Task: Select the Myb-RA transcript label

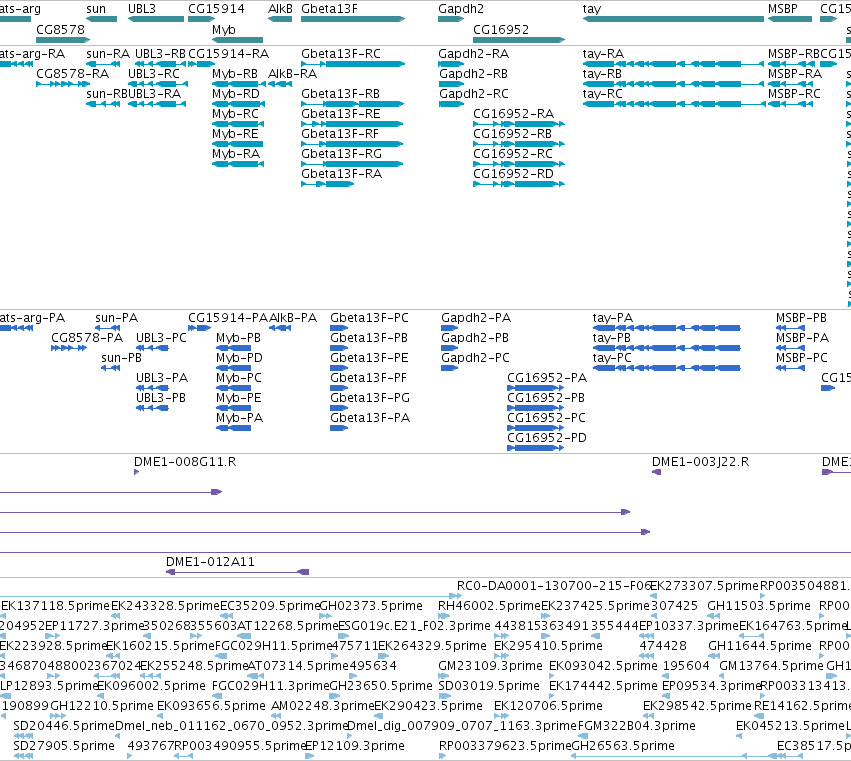Action: (x=236, y=154)
